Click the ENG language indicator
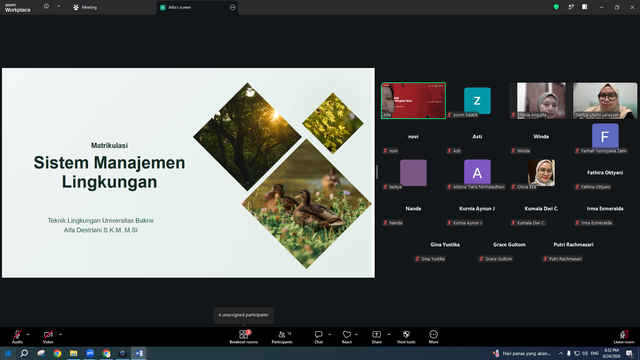Screen dimensions: 640x360 coord(595,353)
